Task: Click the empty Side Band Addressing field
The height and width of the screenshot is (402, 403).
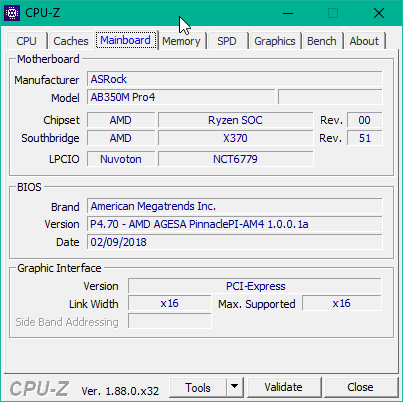Action: pyautogui.click(x=170, y=322)
